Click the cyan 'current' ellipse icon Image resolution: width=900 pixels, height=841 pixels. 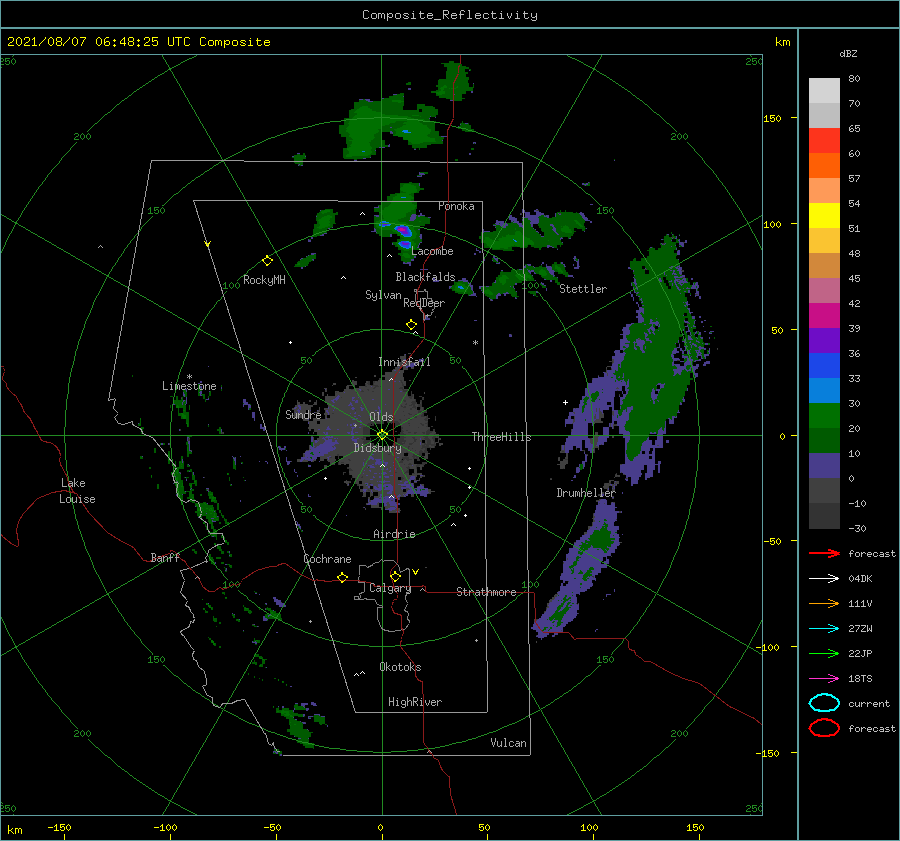pos(824,703)
